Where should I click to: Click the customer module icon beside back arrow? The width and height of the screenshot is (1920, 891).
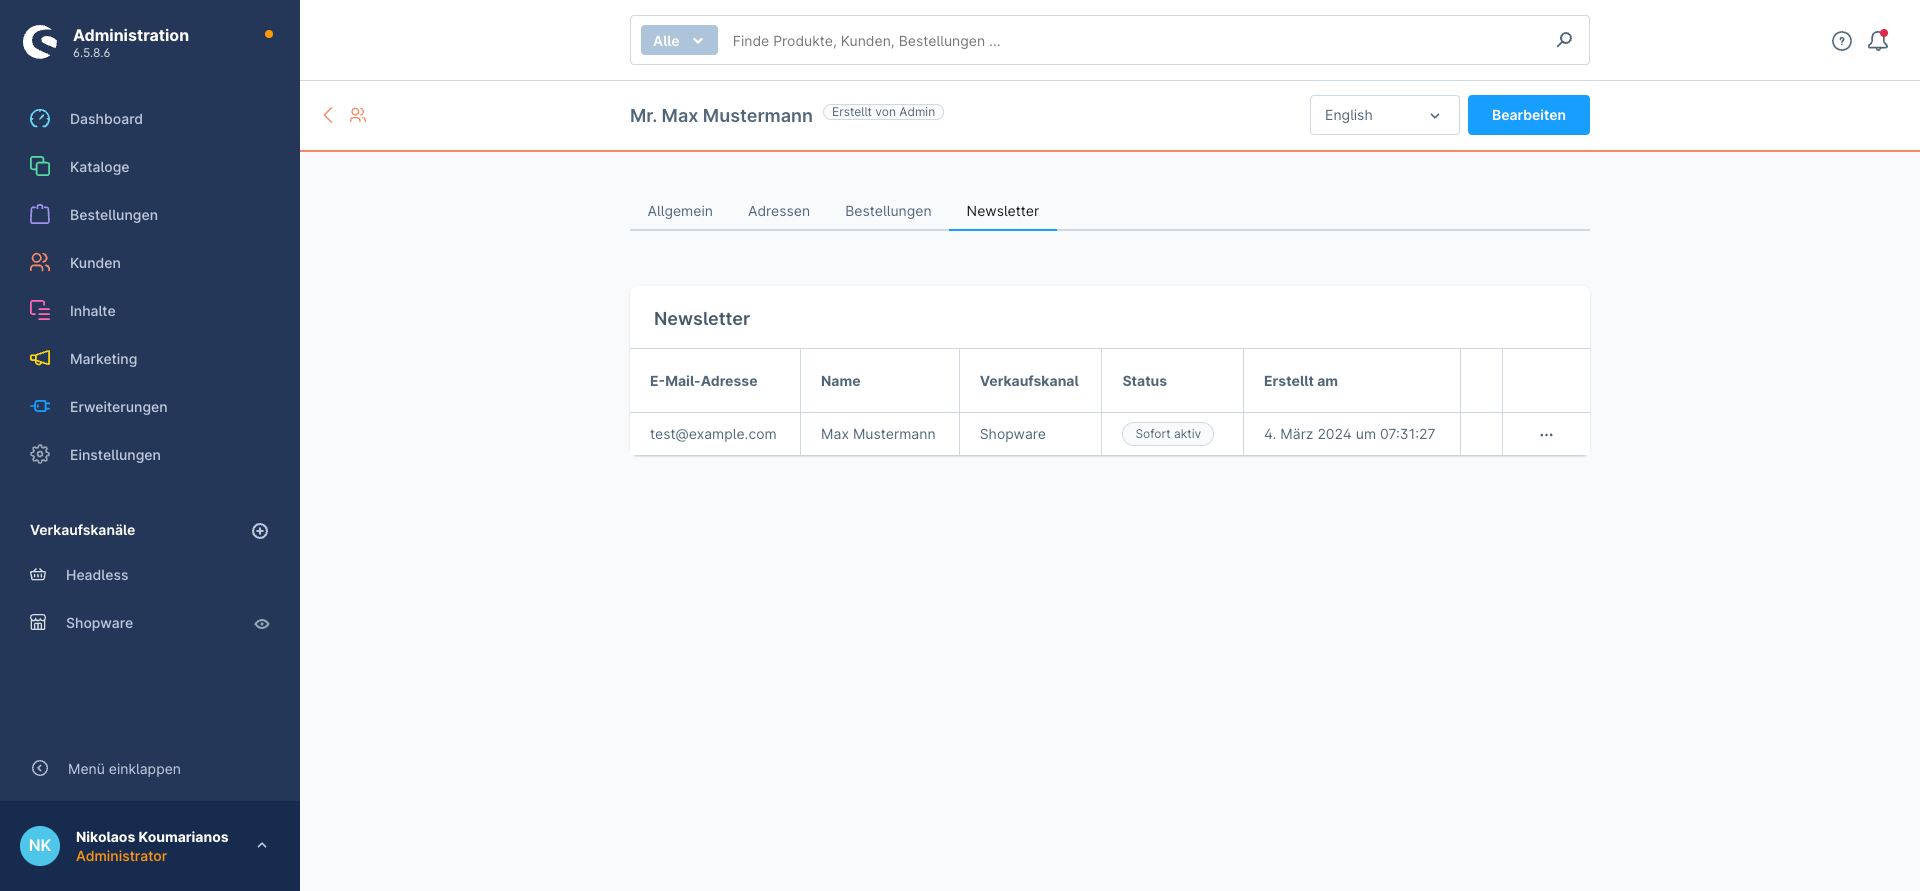point(358,115)
